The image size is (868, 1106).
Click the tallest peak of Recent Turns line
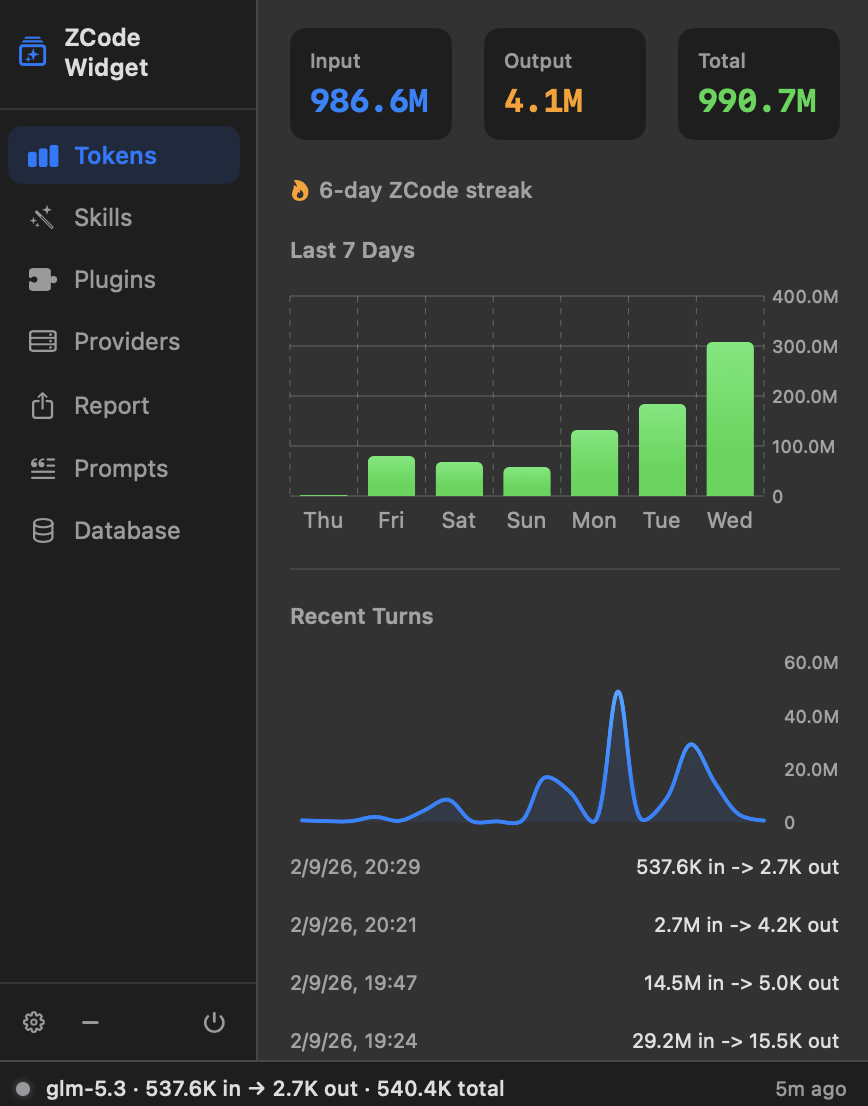coord(618,693)
